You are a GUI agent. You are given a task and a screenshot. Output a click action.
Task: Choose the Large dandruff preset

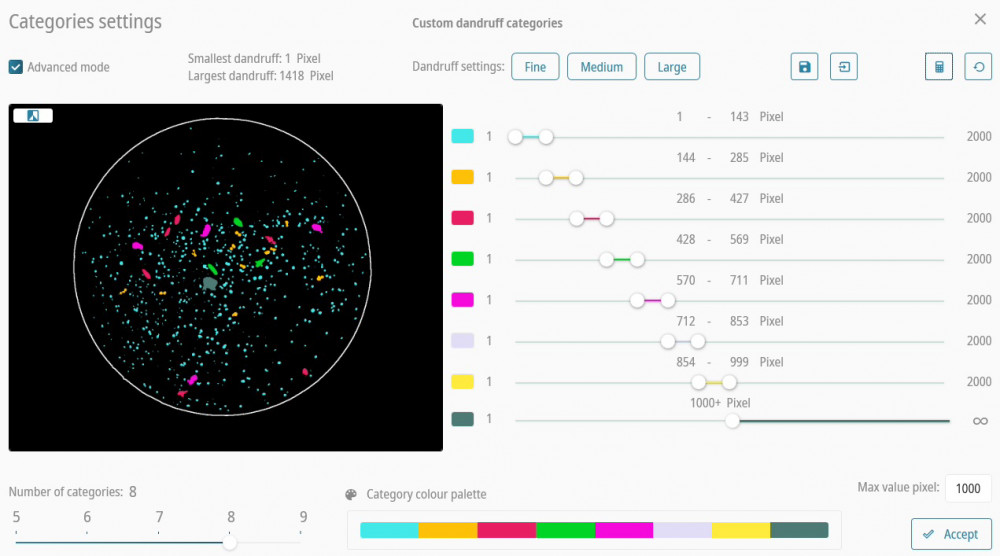point(672,67)
